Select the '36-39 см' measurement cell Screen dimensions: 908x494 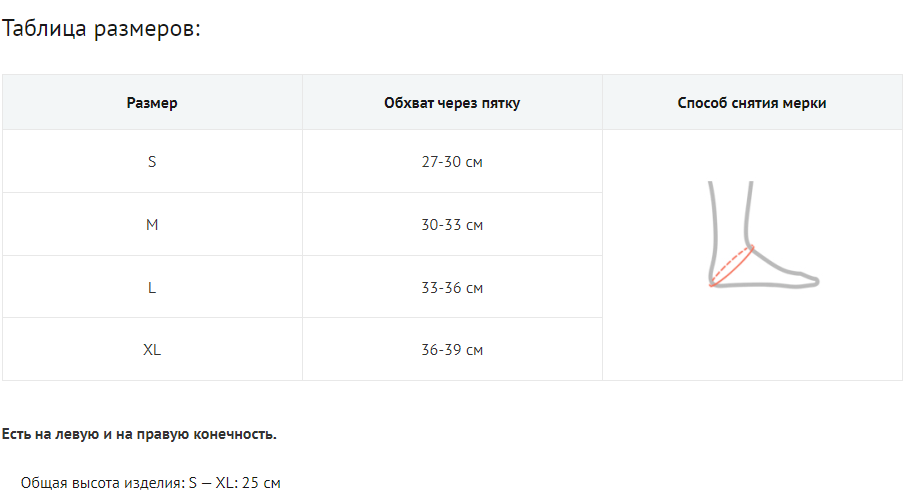point(452,350)
